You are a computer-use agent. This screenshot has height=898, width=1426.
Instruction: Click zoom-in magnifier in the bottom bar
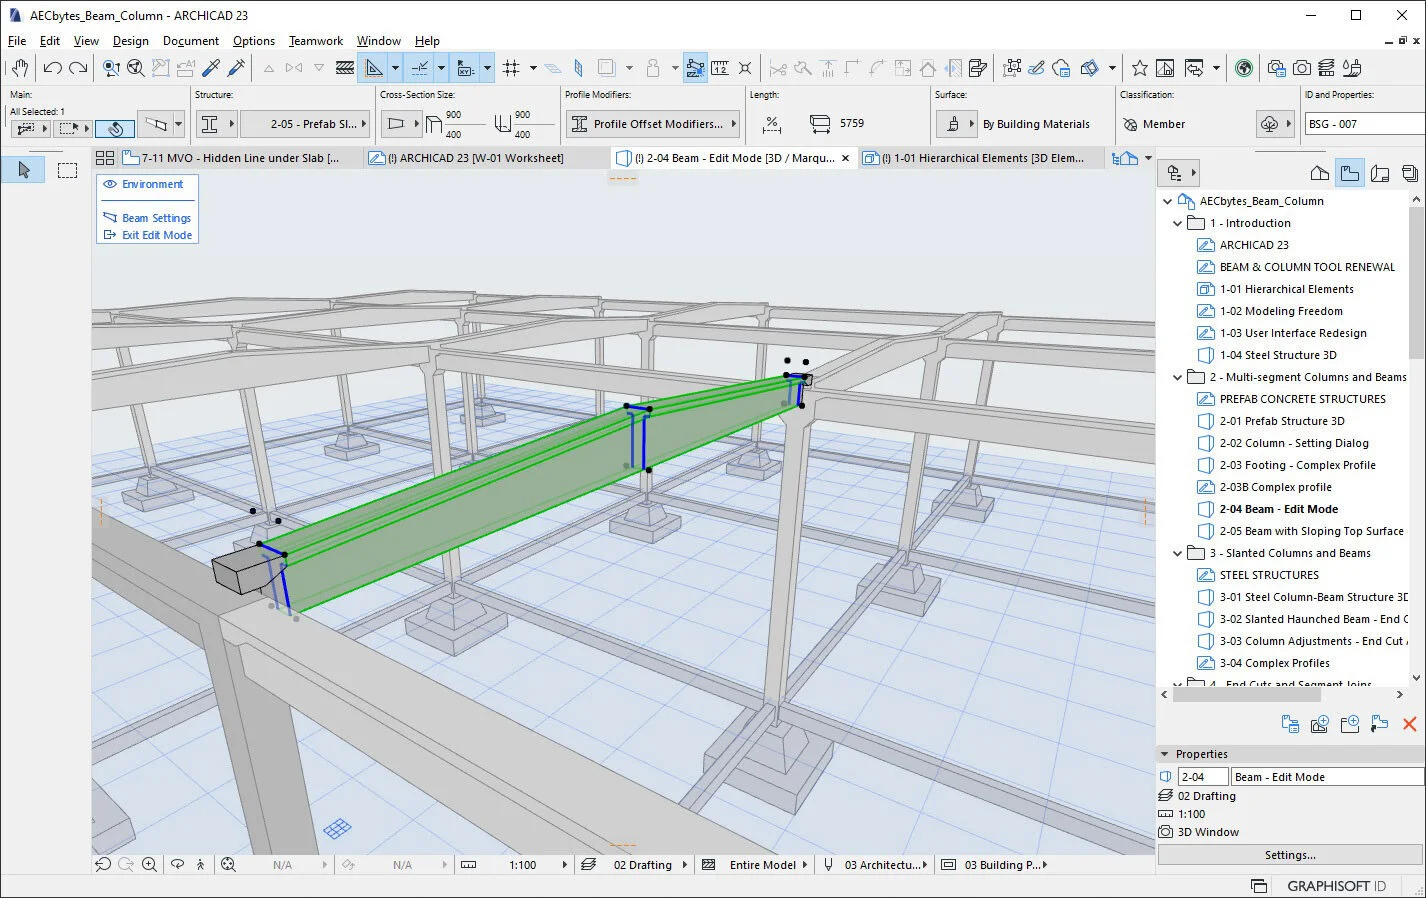(x=149, y=865)
